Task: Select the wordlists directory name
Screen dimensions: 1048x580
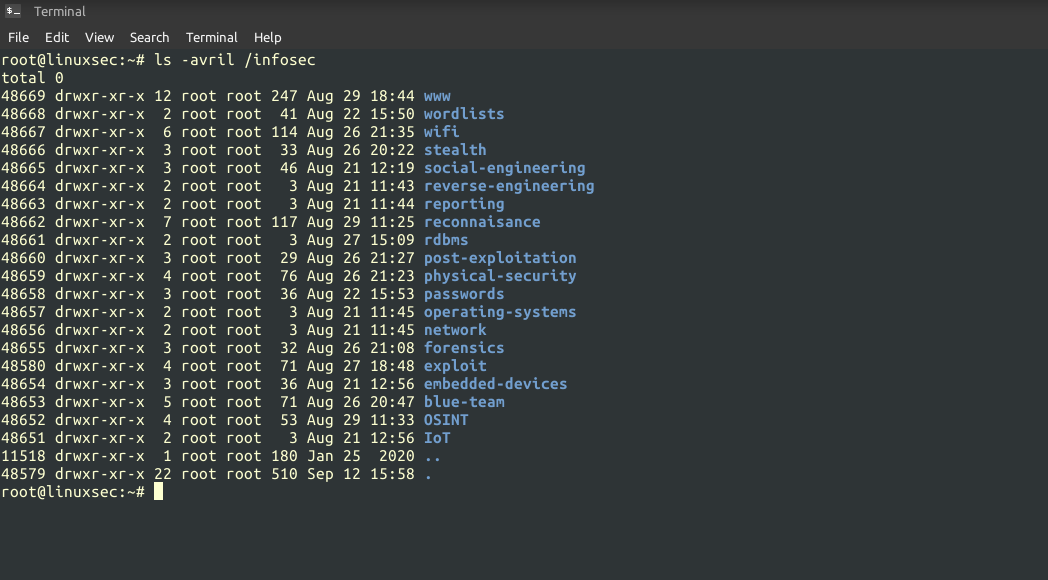Action: [463, 113]
